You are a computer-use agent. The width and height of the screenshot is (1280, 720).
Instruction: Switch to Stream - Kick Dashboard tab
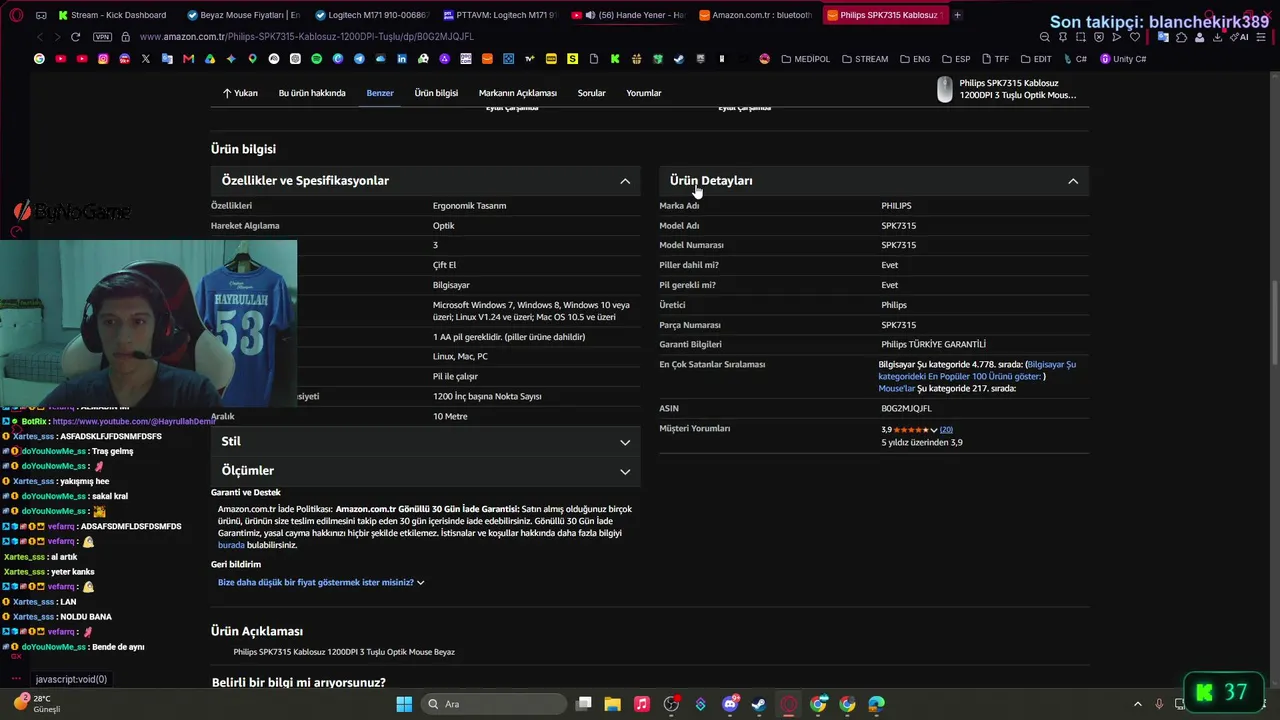point(113,15)
